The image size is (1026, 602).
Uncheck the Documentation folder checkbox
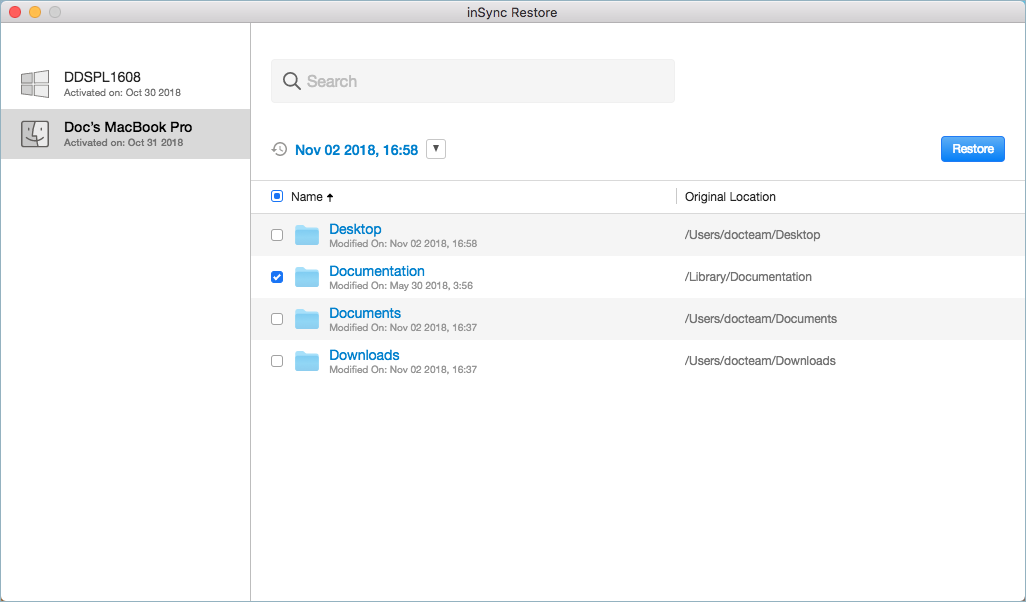277,277
